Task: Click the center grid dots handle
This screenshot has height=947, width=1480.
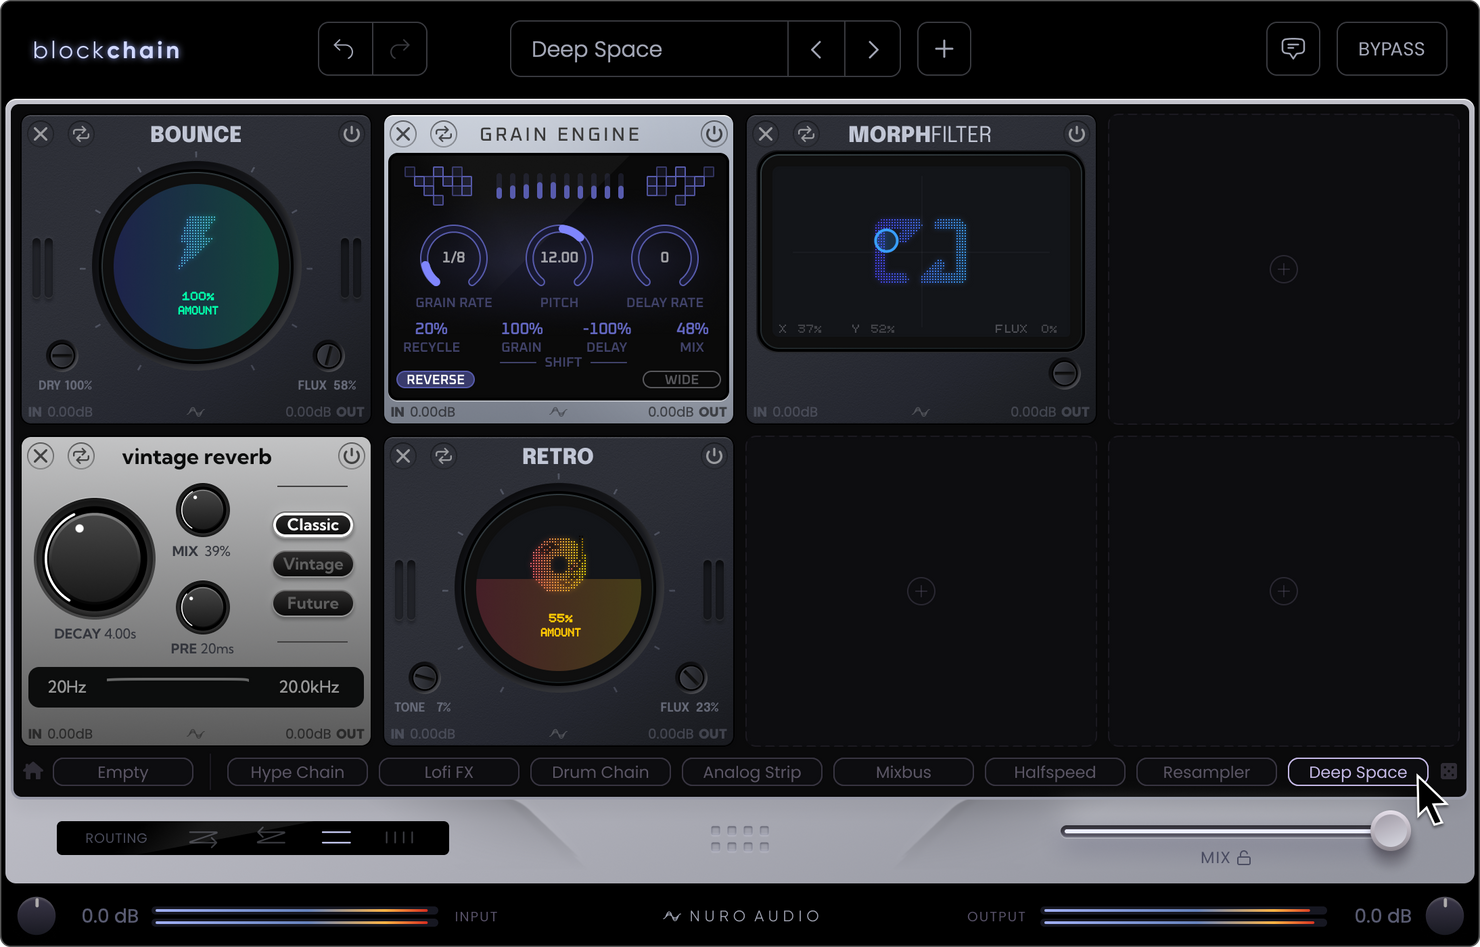Action: click(740, 838)
